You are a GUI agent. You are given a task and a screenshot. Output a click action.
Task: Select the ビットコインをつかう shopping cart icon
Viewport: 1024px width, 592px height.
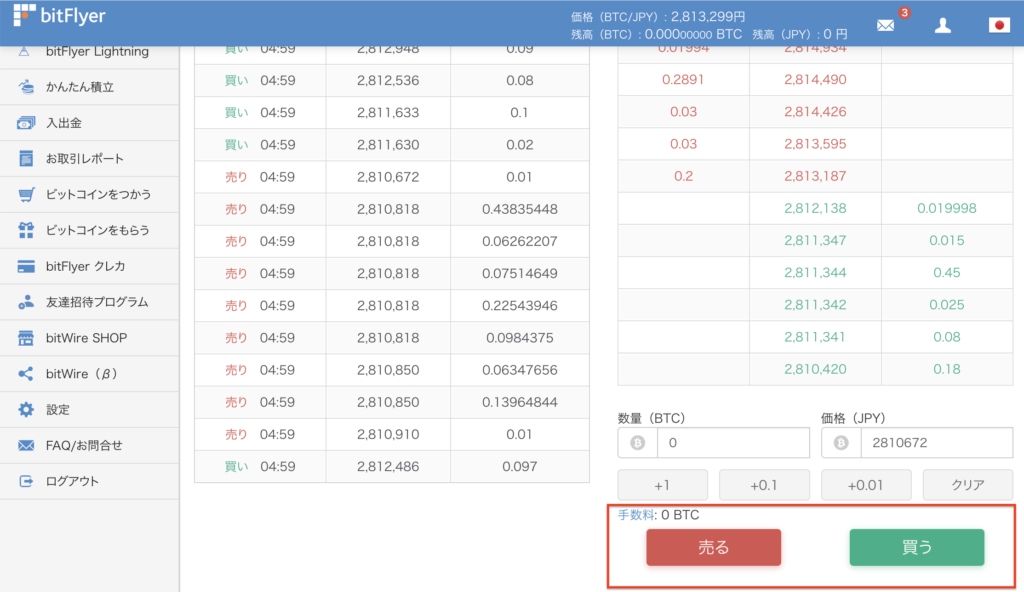[x=27, y=192]
